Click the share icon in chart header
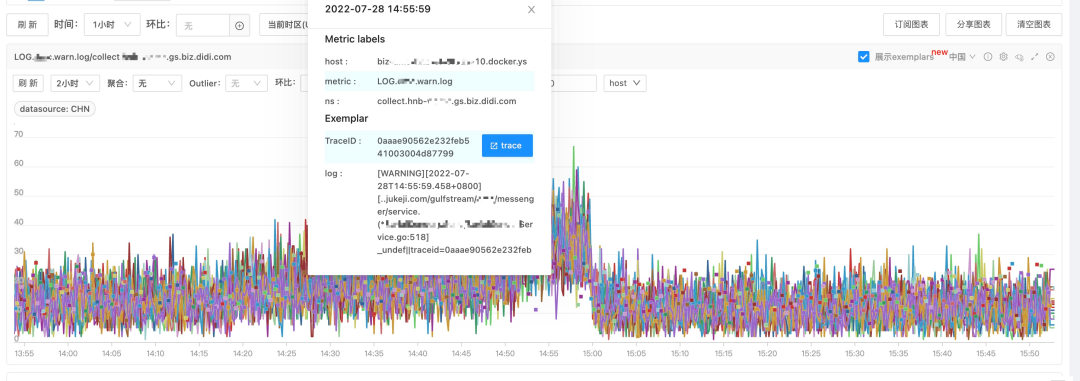The width and height of the screenshot is (1080, 381). click(1019, 57)
